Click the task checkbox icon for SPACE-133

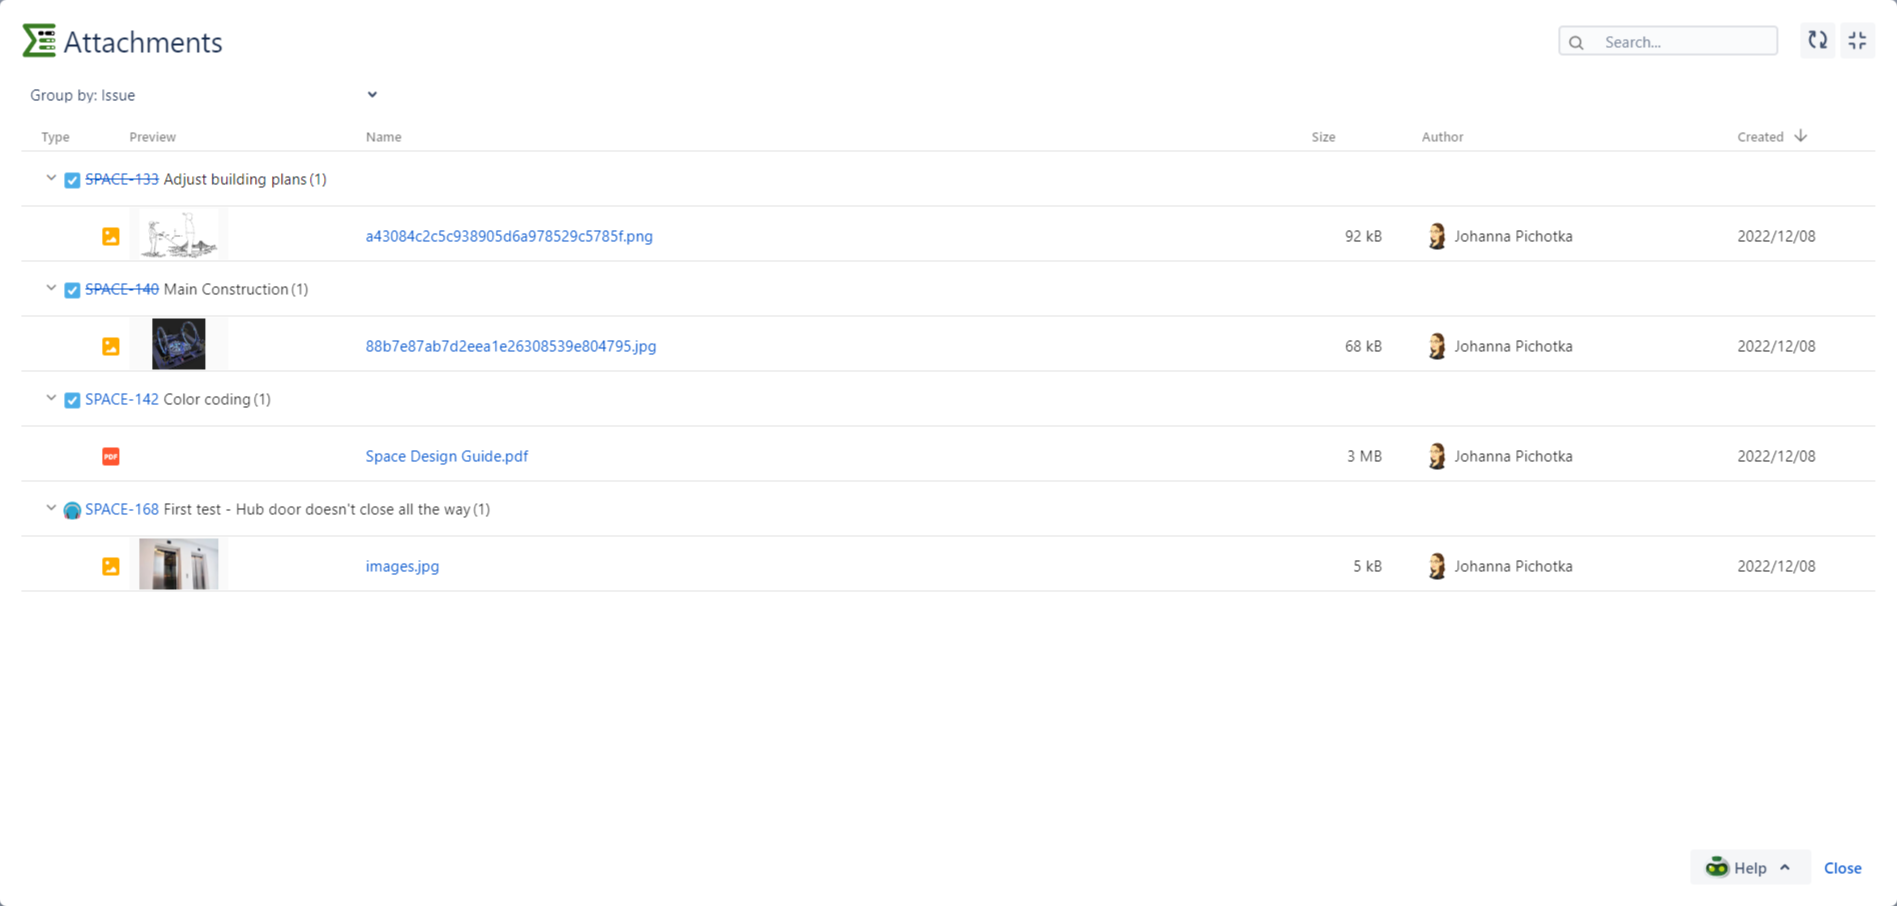72,180
